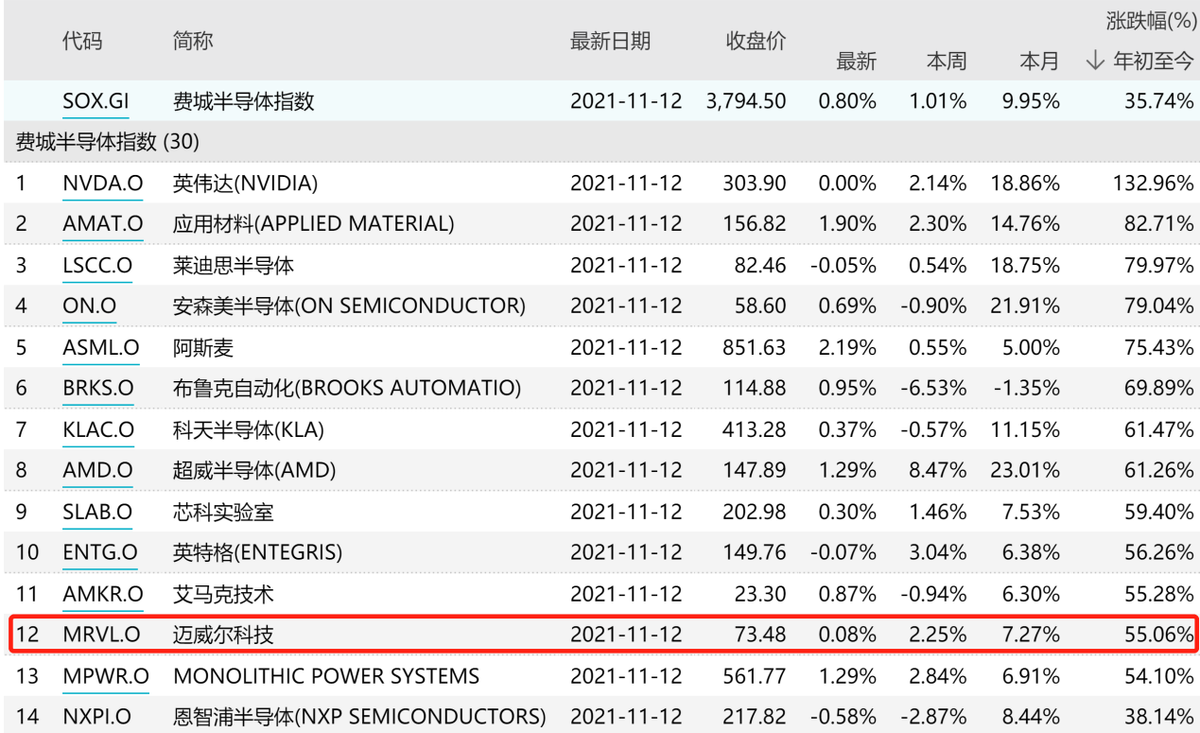1200x733 pixels.
Task: Open the AMAT.O ticker link
Action: 101,224
